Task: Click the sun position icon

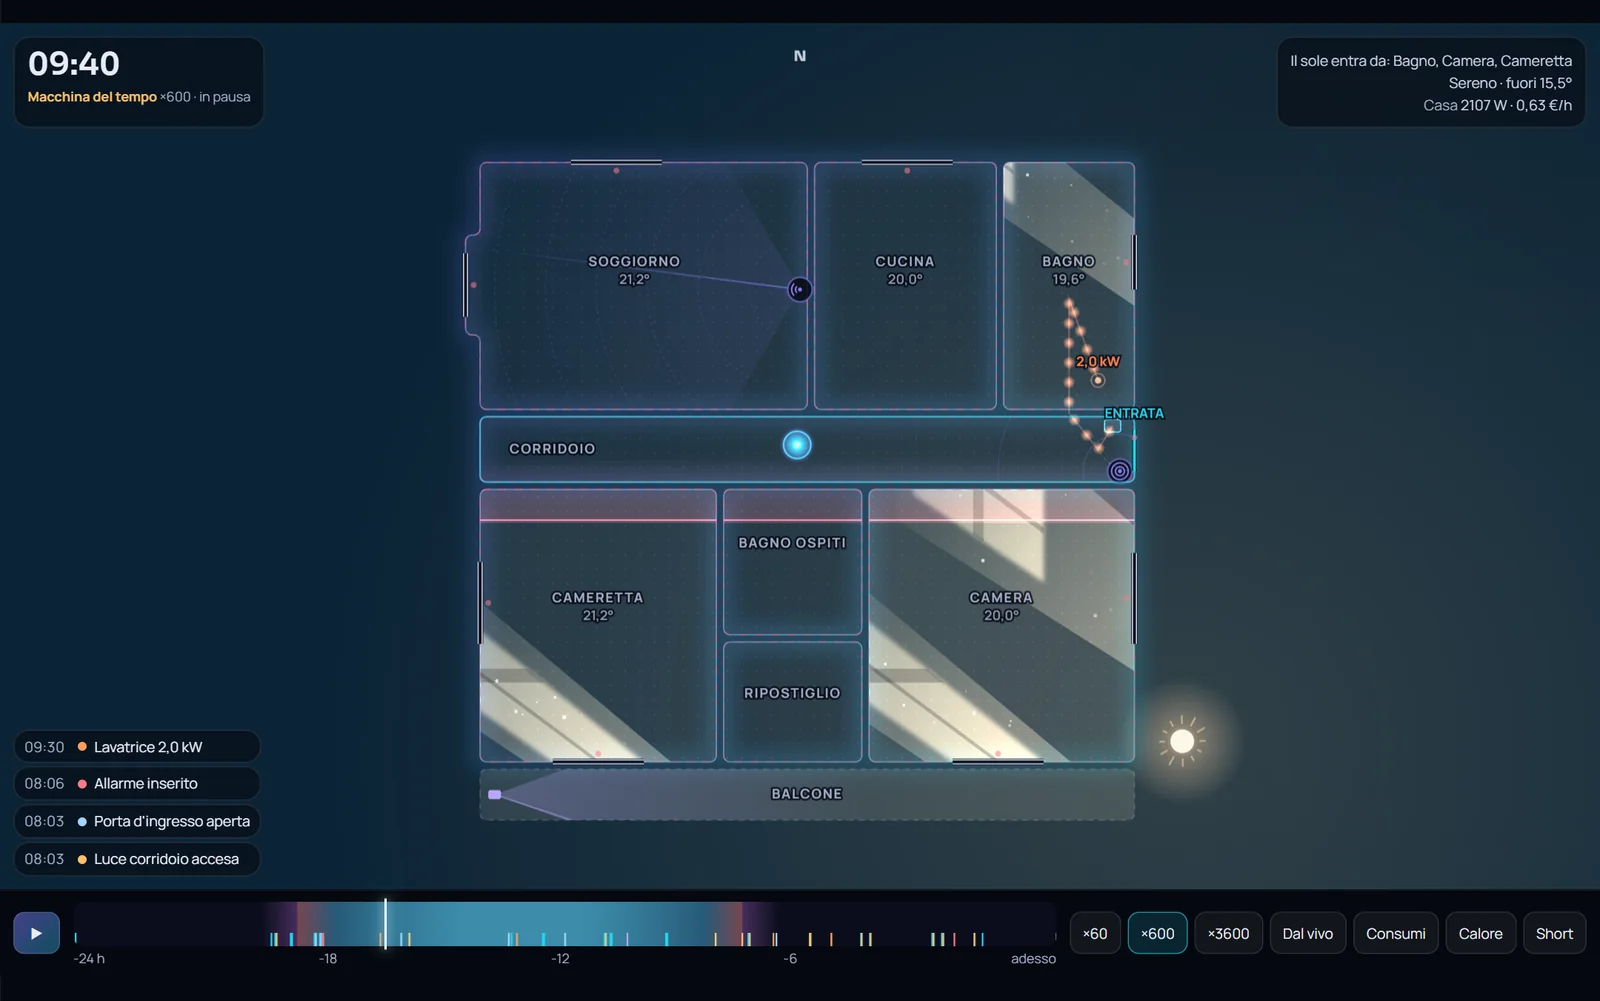Action: (1182, 741)
